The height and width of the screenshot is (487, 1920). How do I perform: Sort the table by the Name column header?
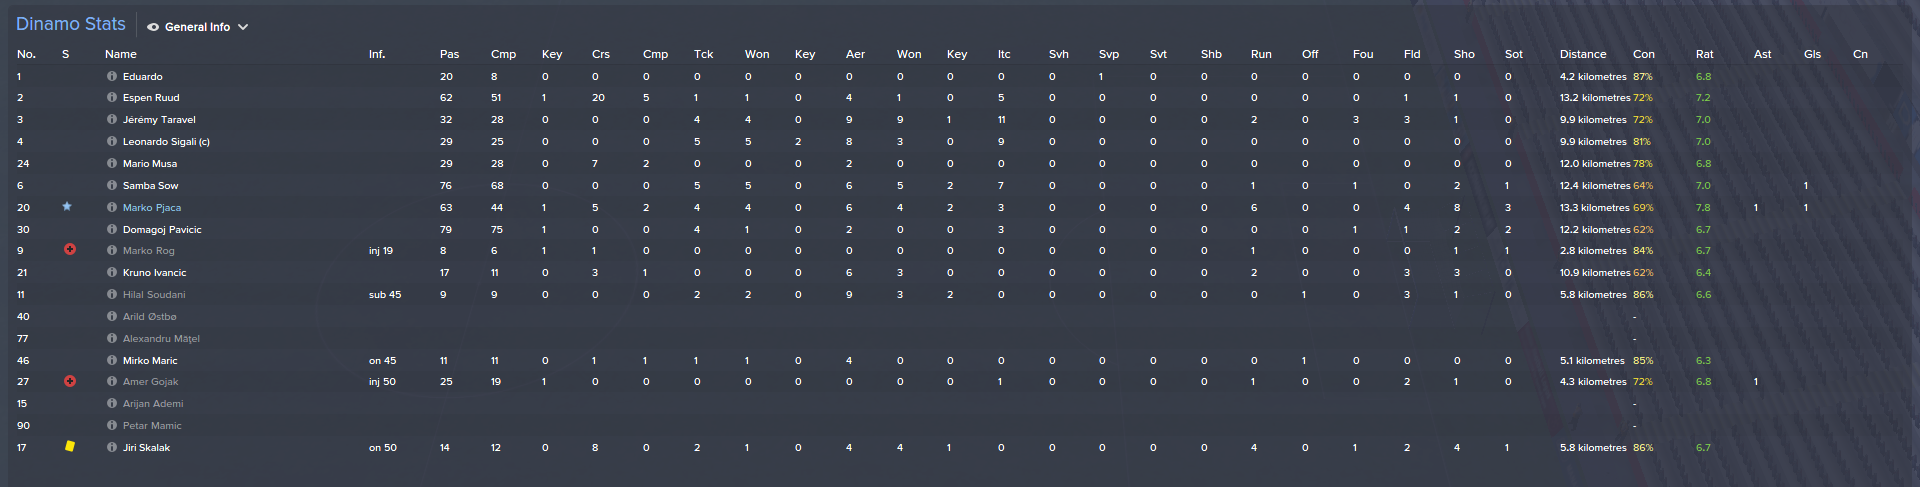(121, 54)
